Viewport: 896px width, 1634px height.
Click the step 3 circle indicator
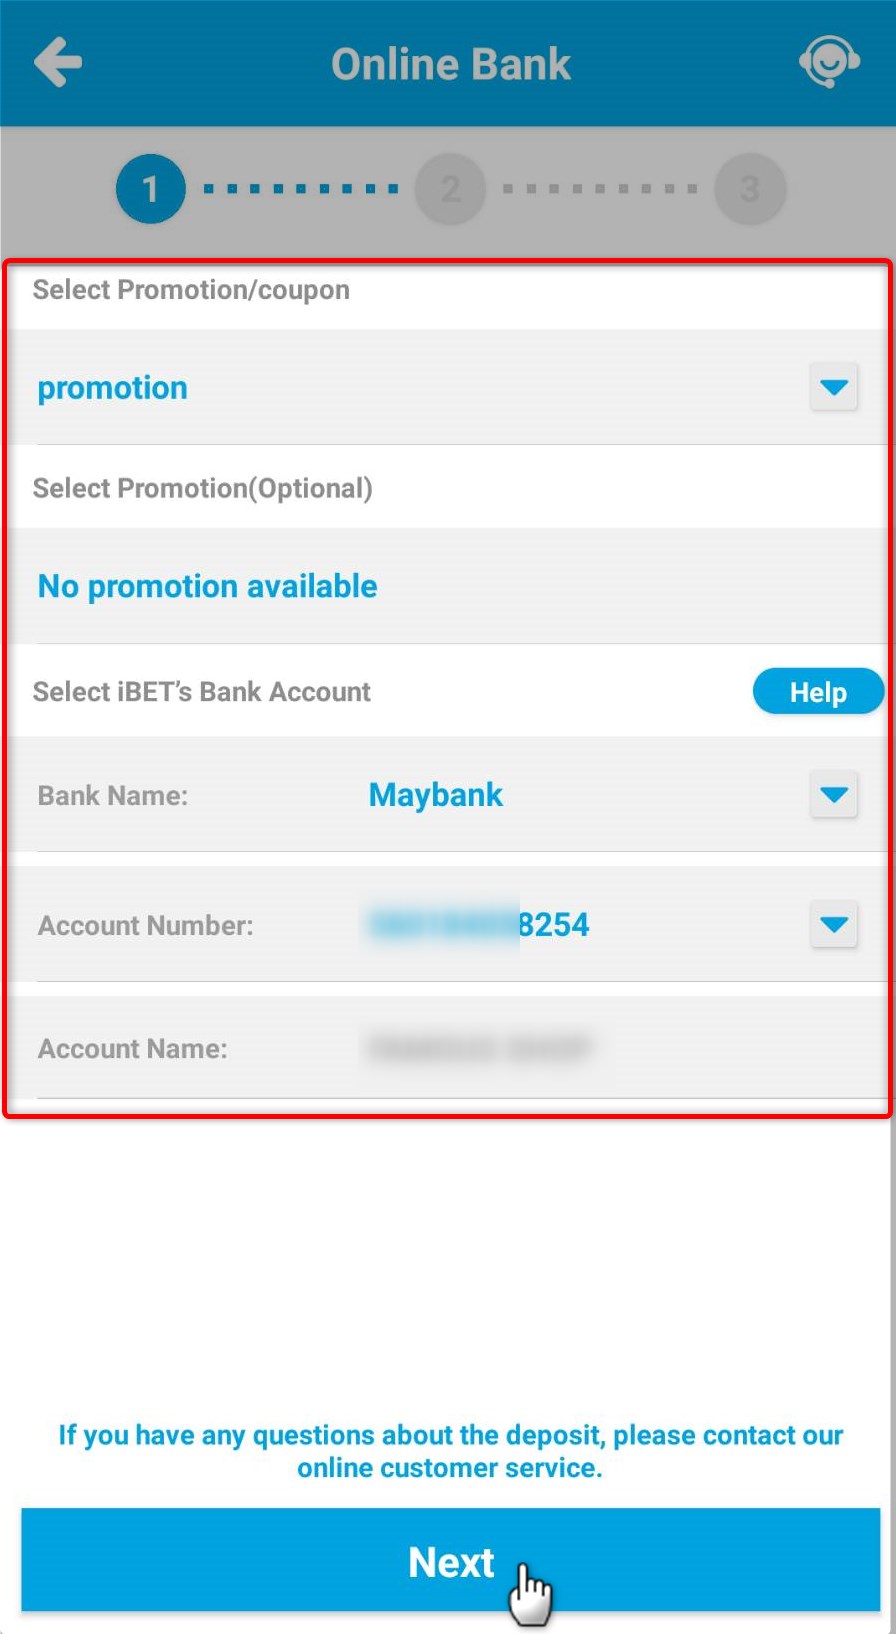pos(750,188)
